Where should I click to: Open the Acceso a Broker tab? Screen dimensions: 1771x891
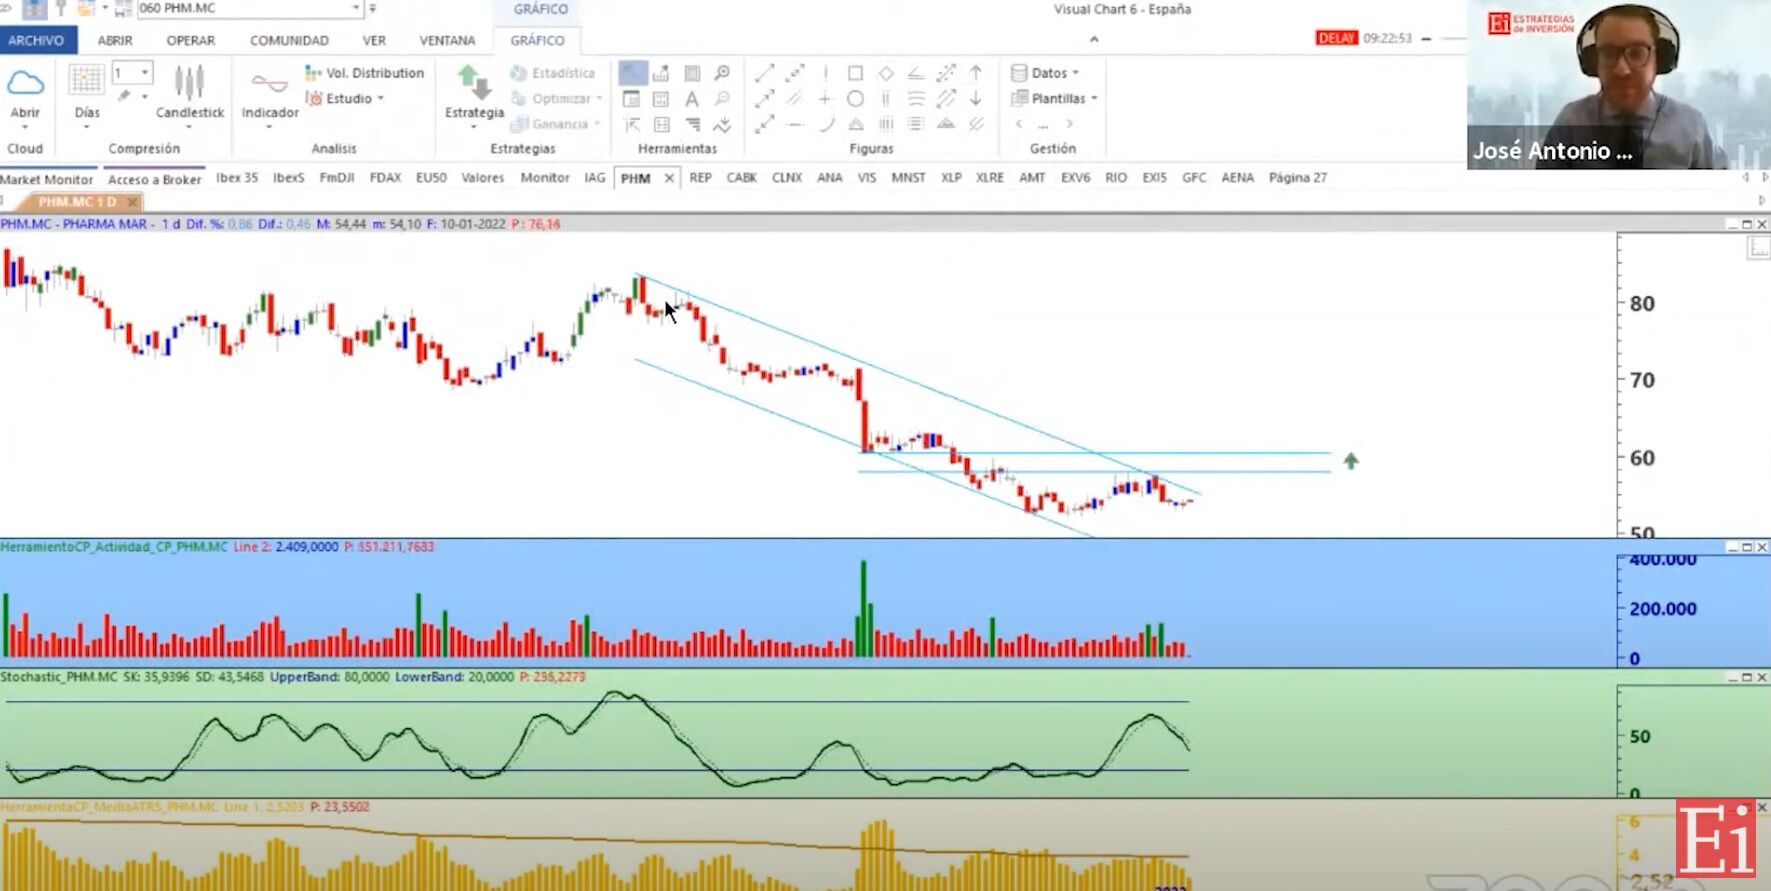pos(154,179)
